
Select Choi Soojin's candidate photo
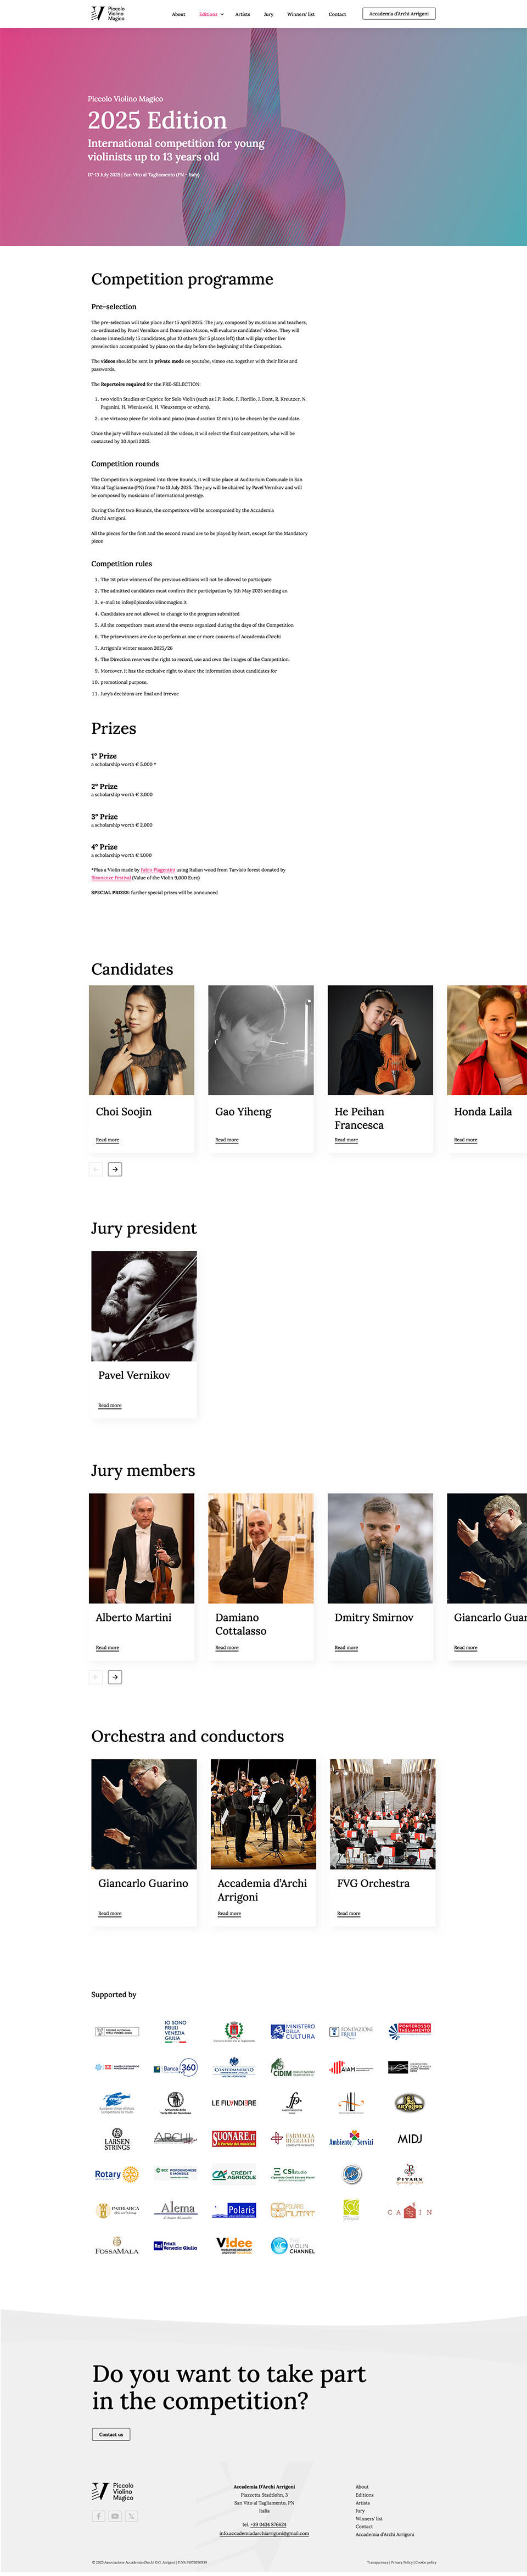(142, 1040)
